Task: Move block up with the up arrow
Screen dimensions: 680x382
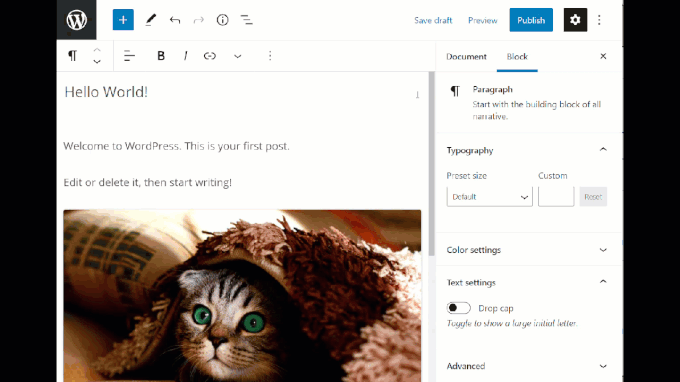Action: click(97, 50)
